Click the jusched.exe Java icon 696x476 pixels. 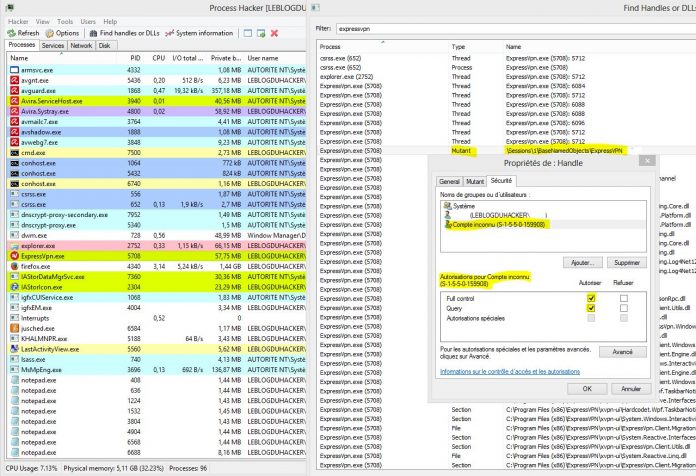[x=14, y=329]
